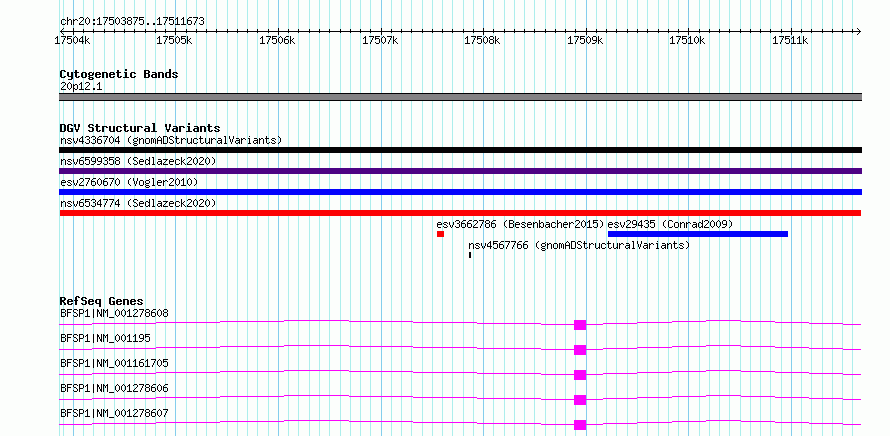Click the magenta exon of NM_001278607

click(580, 425)
